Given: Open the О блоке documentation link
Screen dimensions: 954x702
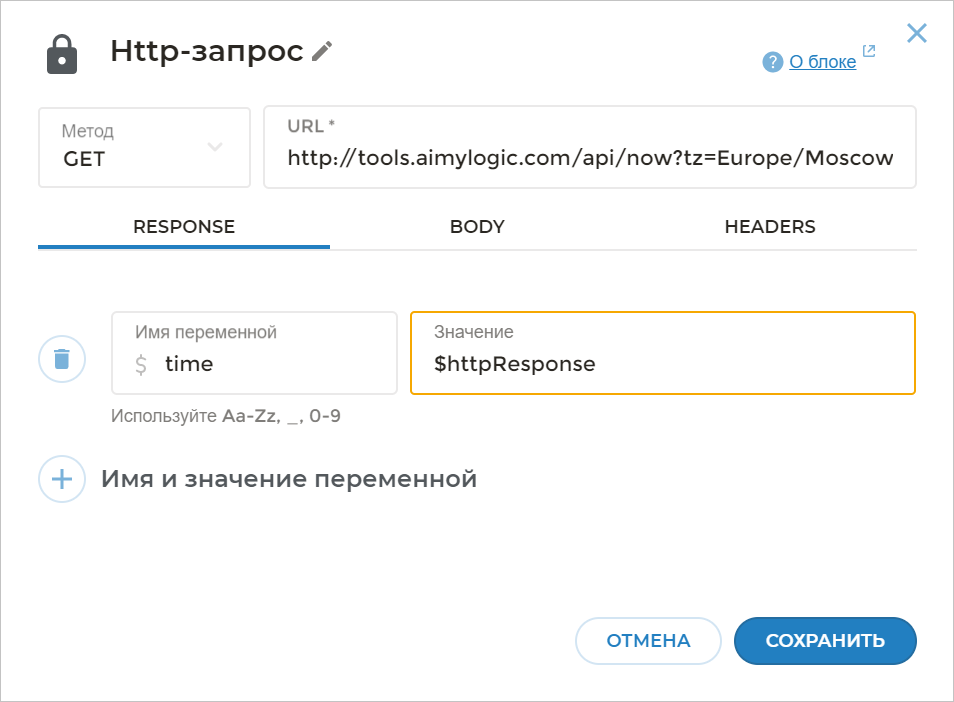Looking at the screenshot, I should (x=822, y=61).
